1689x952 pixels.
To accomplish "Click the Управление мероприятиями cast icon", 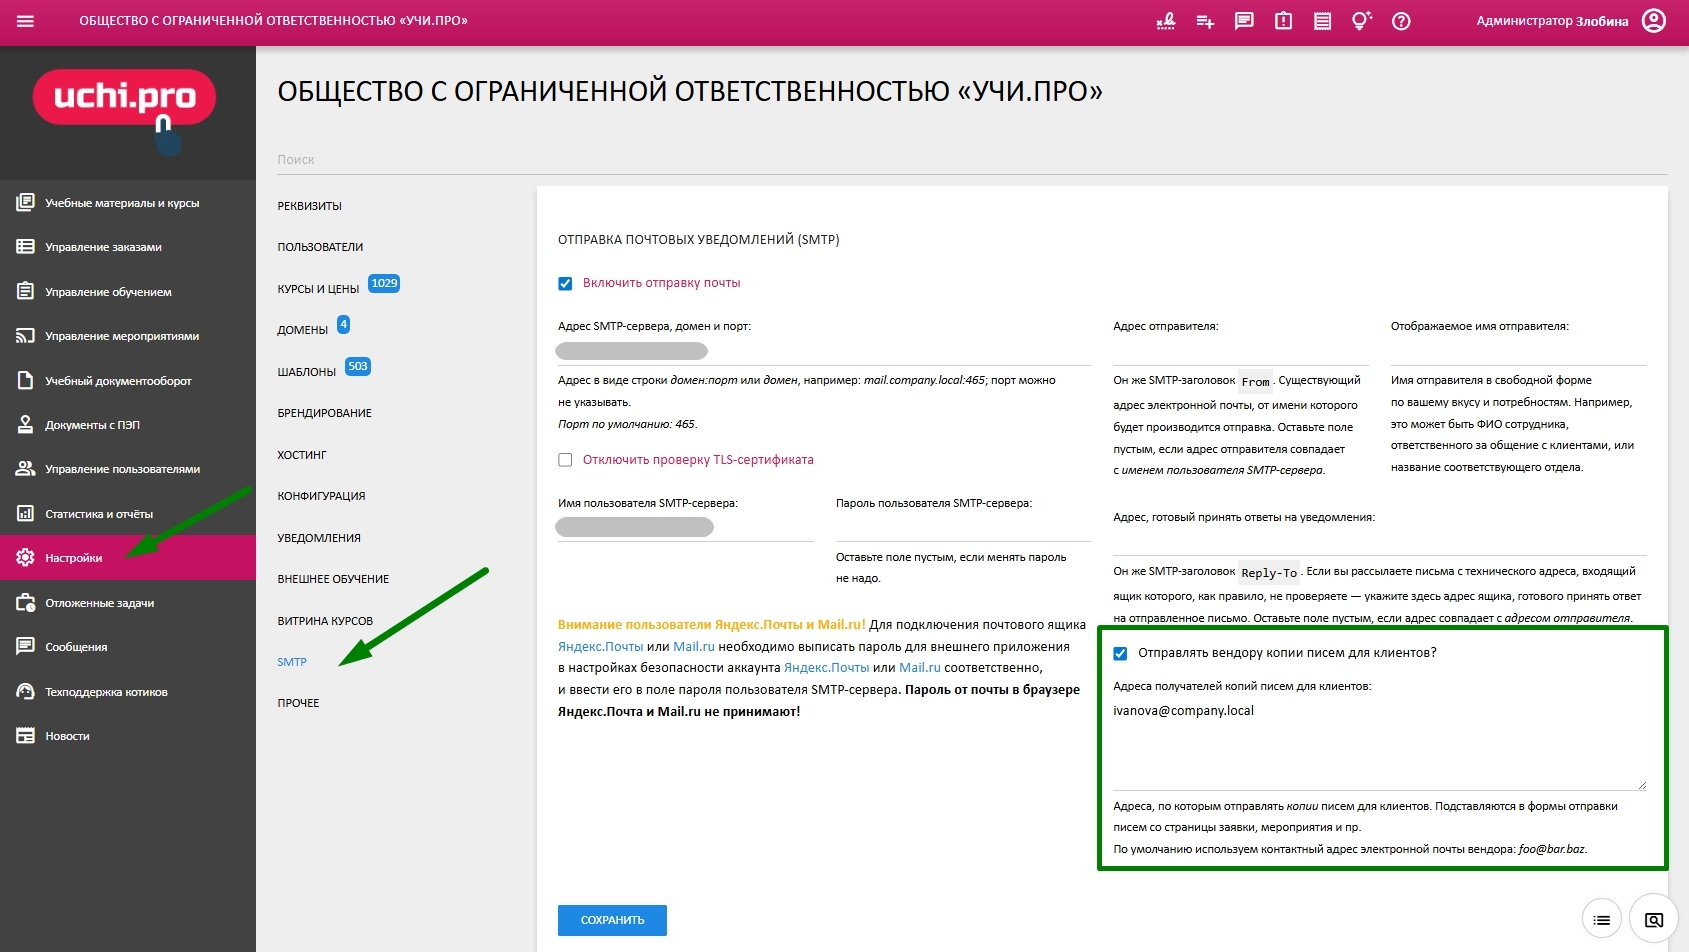I will 26,336.
